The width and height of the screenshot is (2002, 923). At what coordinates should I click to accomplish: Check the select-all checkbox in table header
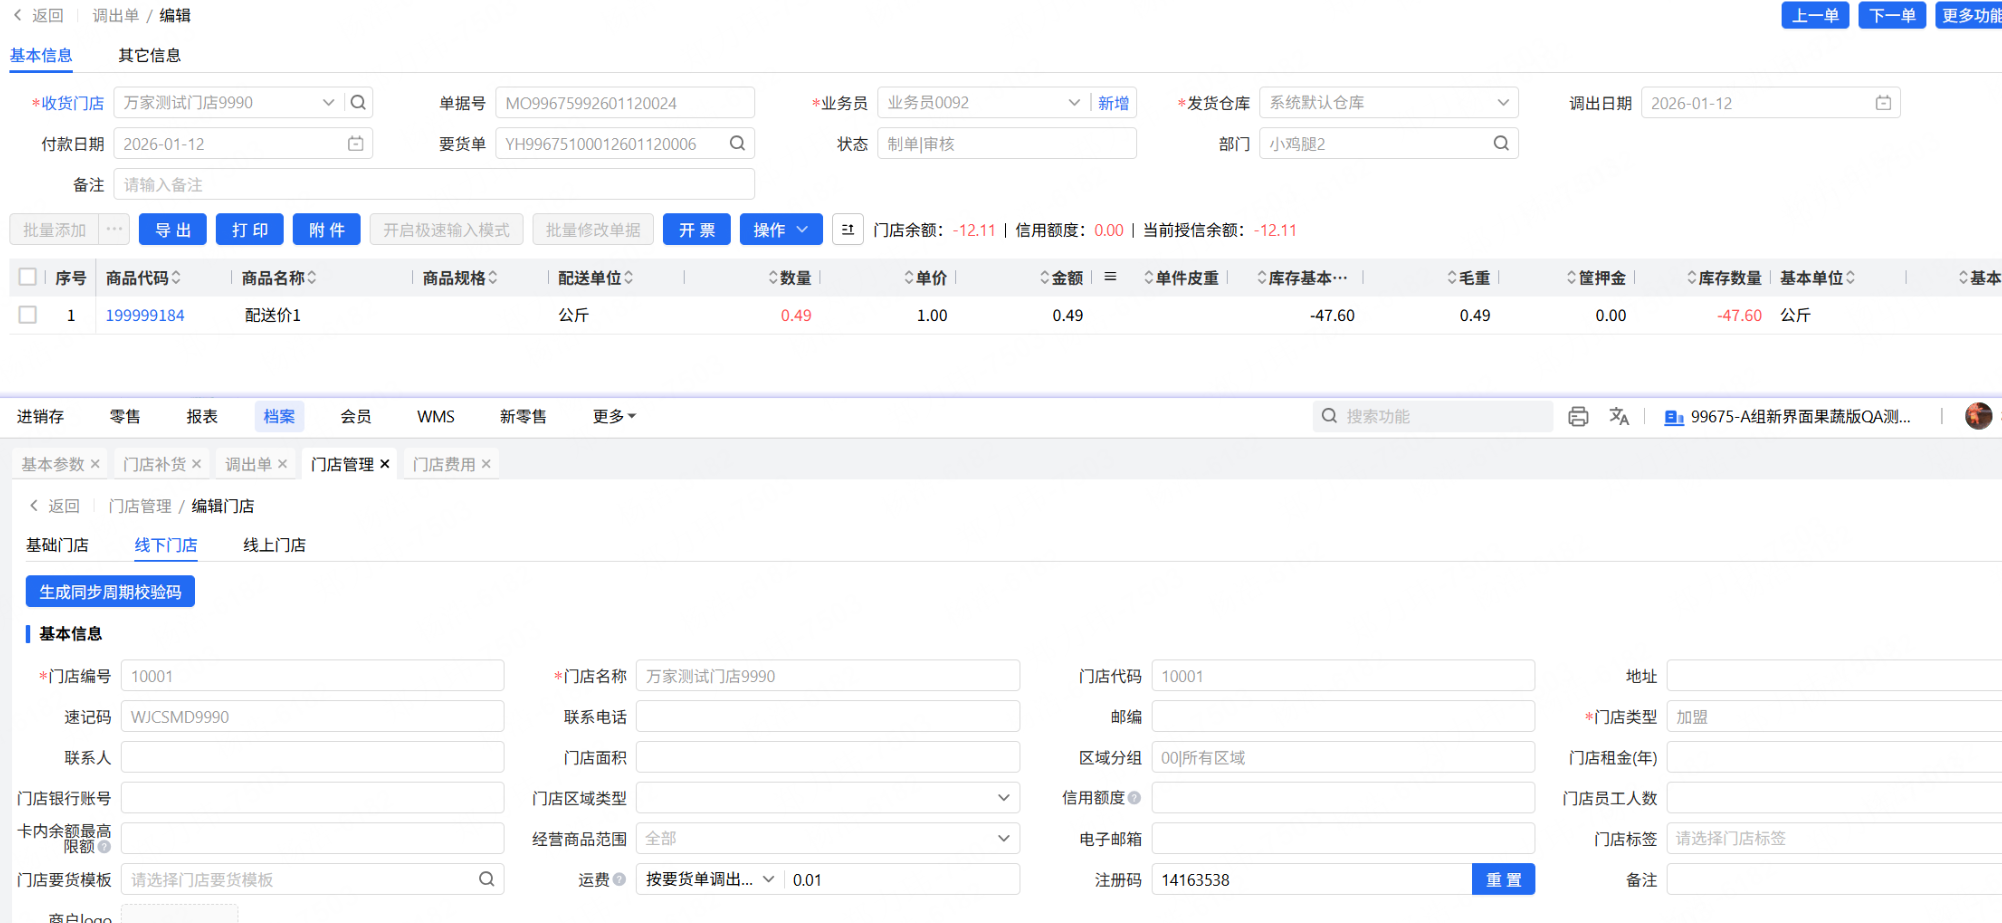click(28, 277)
